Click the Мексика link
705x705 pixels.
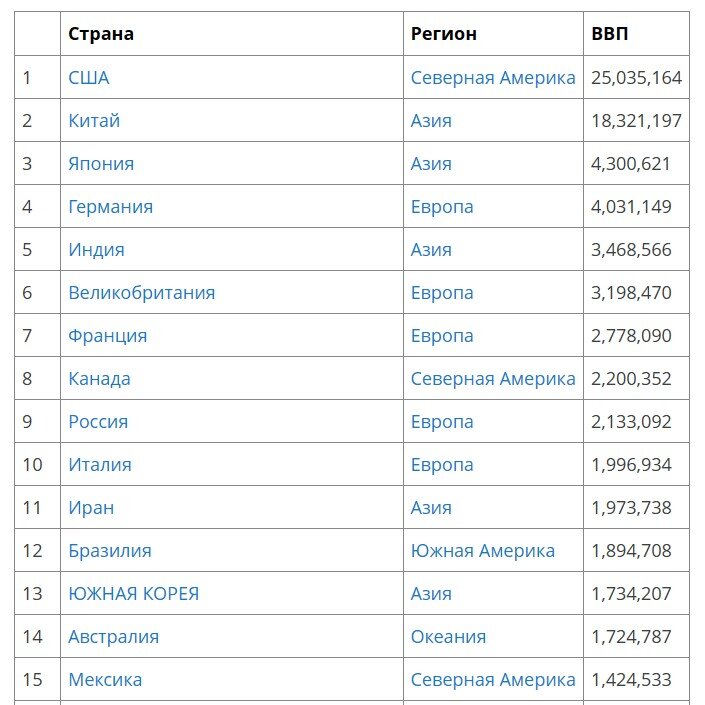pyautogui.click(x=105, y=680)
